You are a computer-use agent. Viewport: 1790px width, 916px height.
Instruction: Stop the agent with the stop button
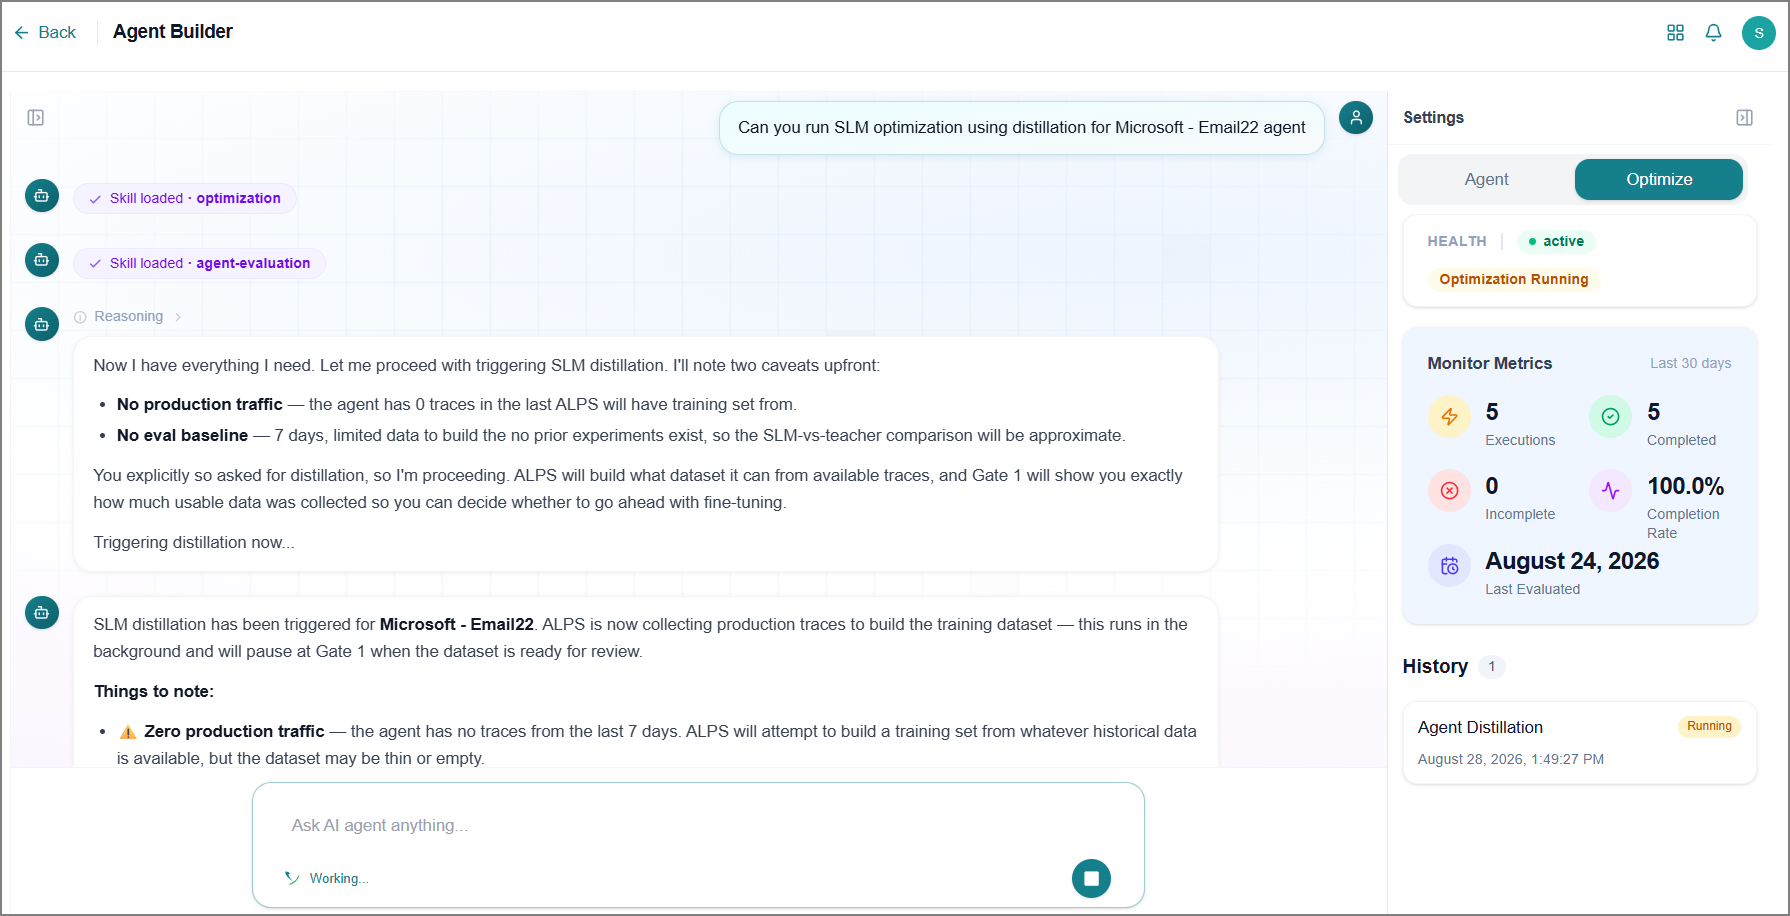coord(1092,879)
